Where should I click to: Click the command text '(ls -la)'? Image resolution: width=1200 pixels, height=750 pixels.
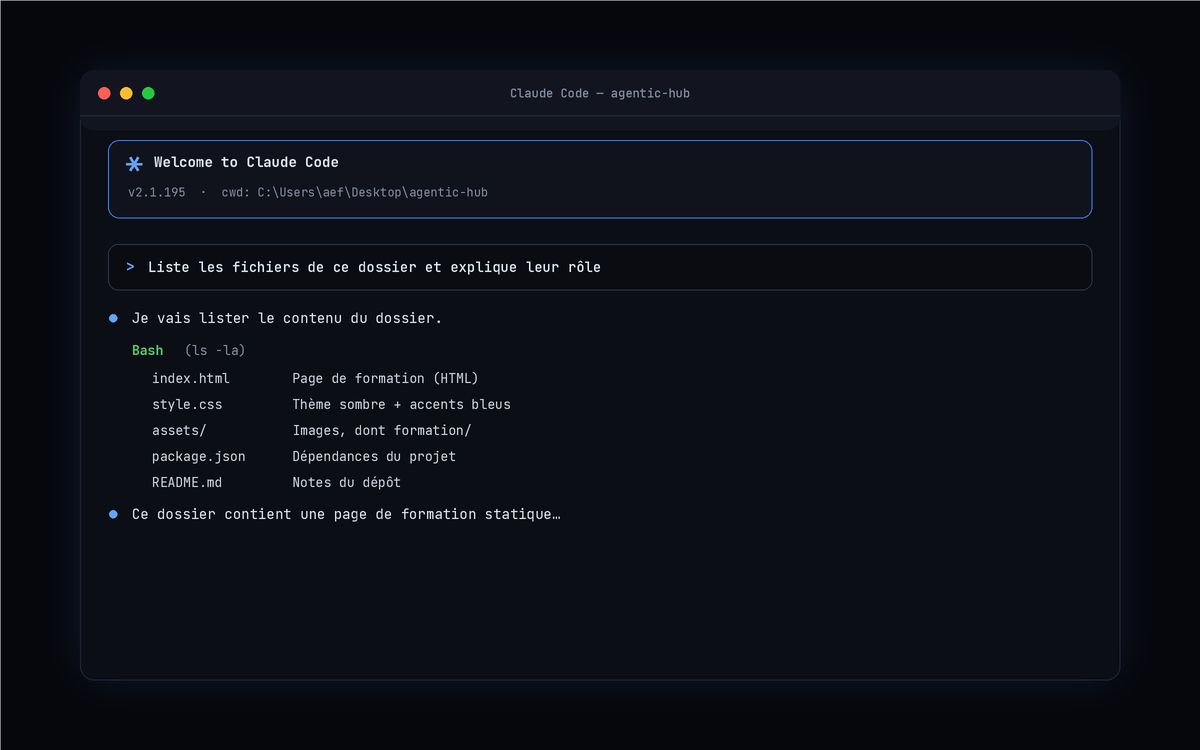tap(215, 350)
